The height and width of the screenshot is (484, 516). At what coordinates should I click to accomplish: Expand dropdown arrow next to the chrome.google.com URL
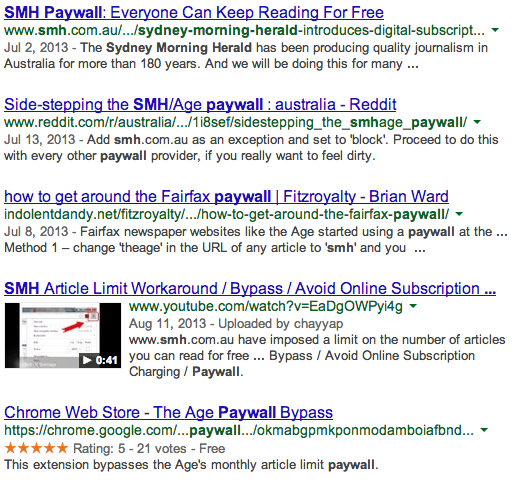click(x=484, y=430)
